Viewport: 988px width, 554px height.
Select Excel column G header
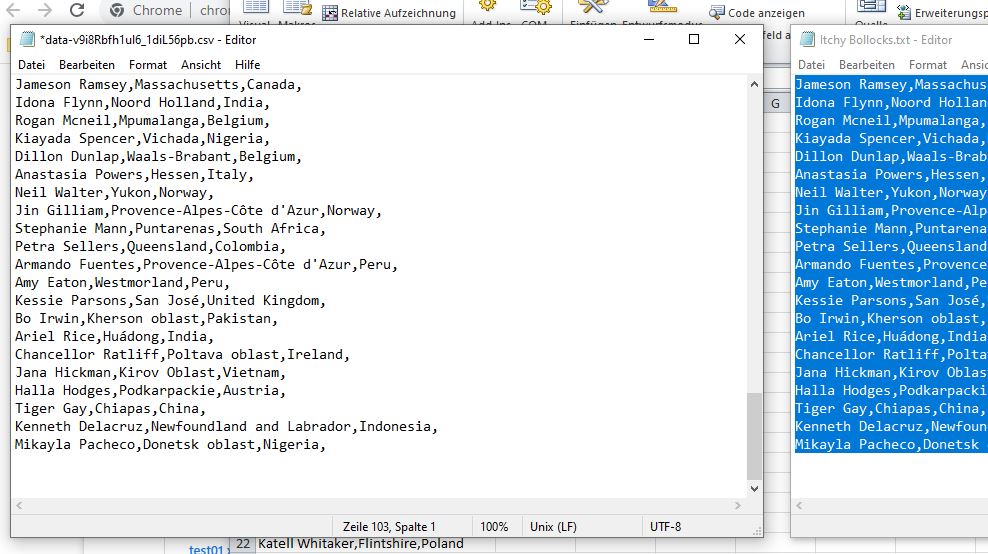pos(776,104)
